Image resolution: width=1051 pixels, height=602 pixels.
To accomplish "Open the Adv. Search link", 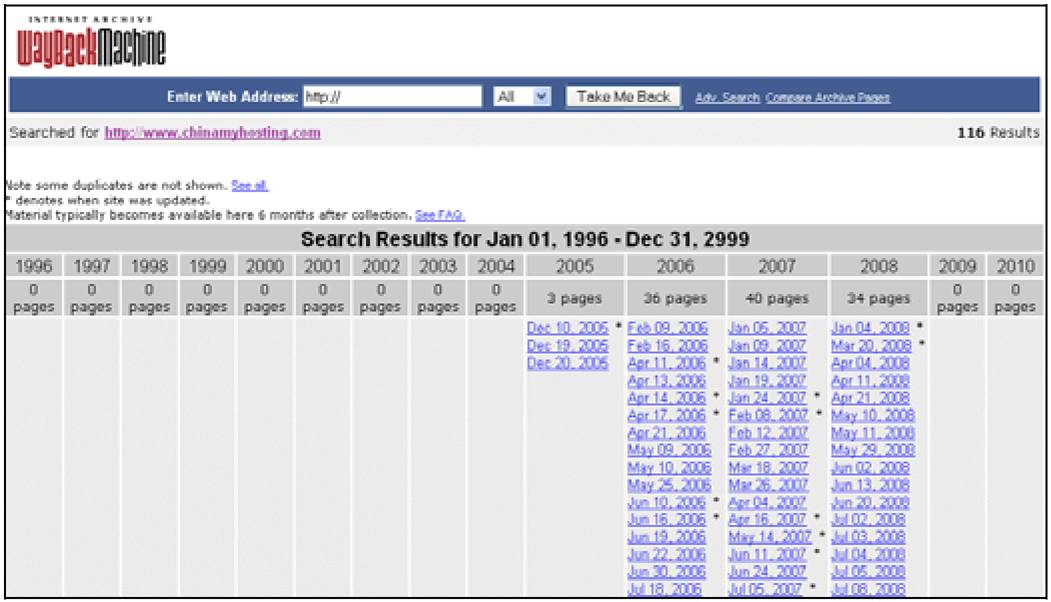I will [x=727, y=97].
